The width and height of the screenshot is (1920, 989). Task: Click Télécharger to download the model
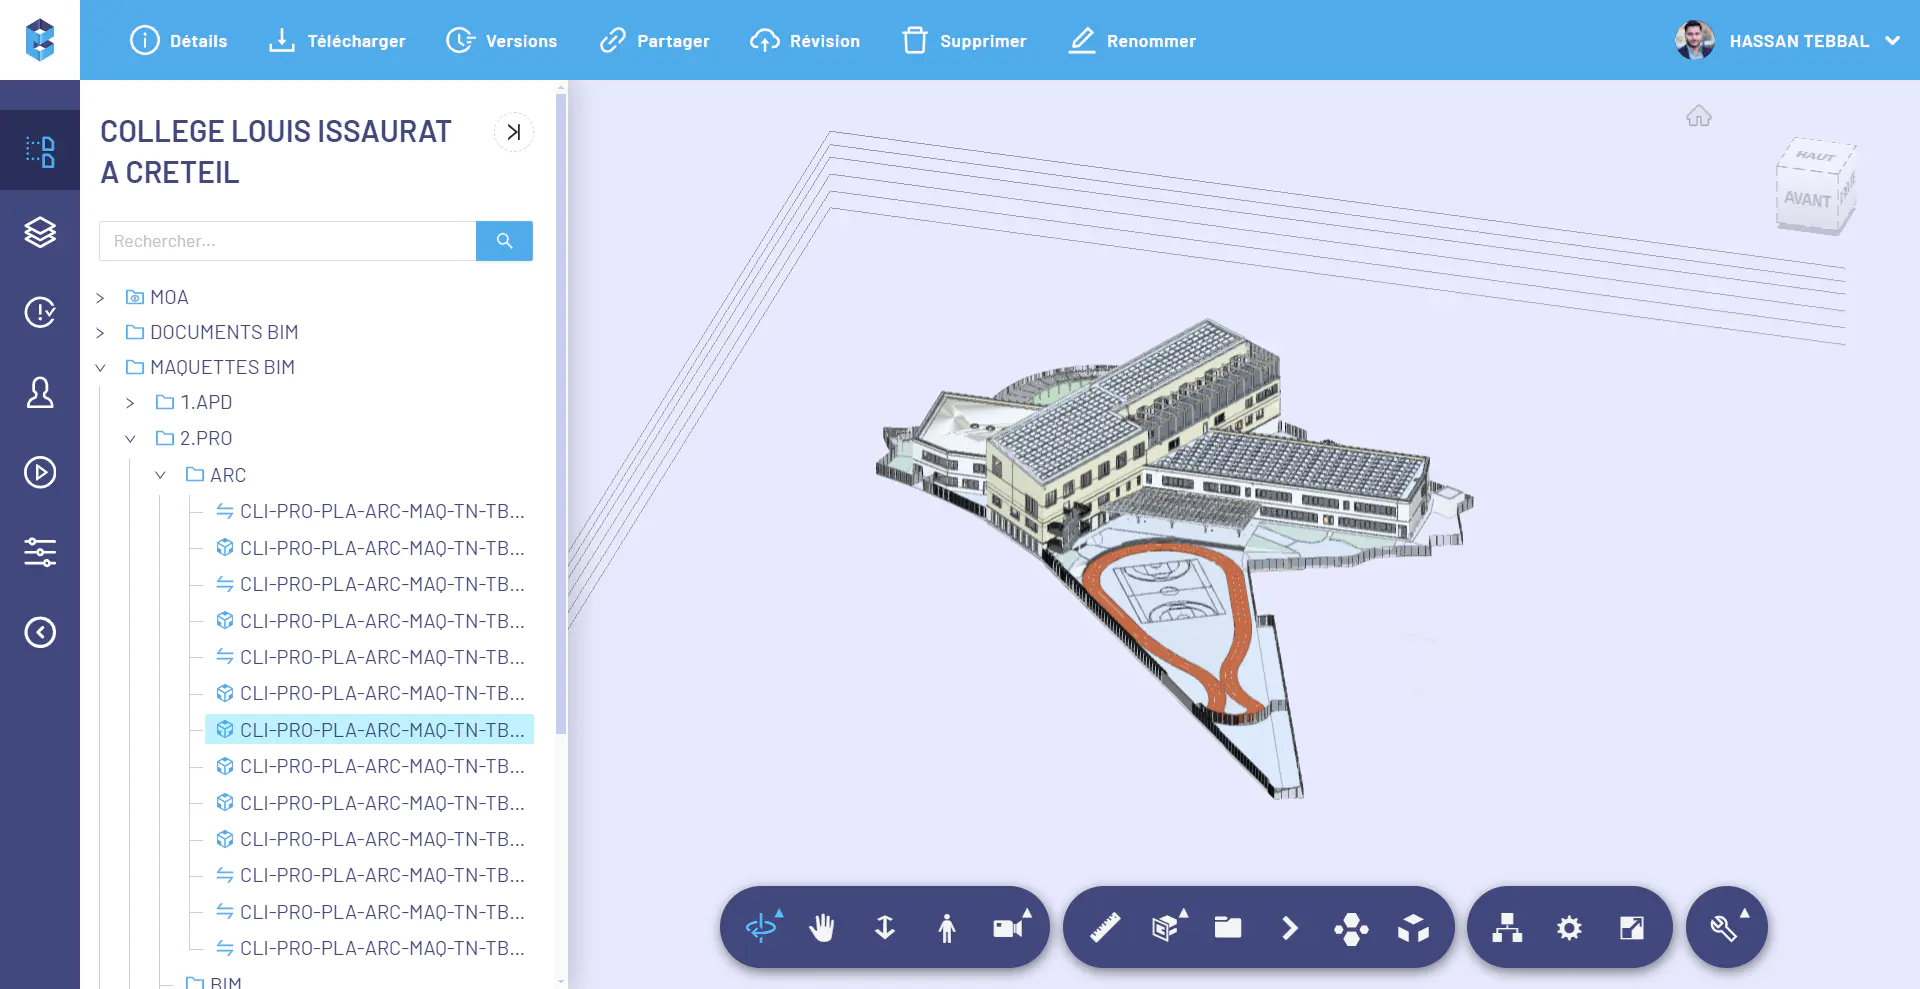(x=337, y=41)
